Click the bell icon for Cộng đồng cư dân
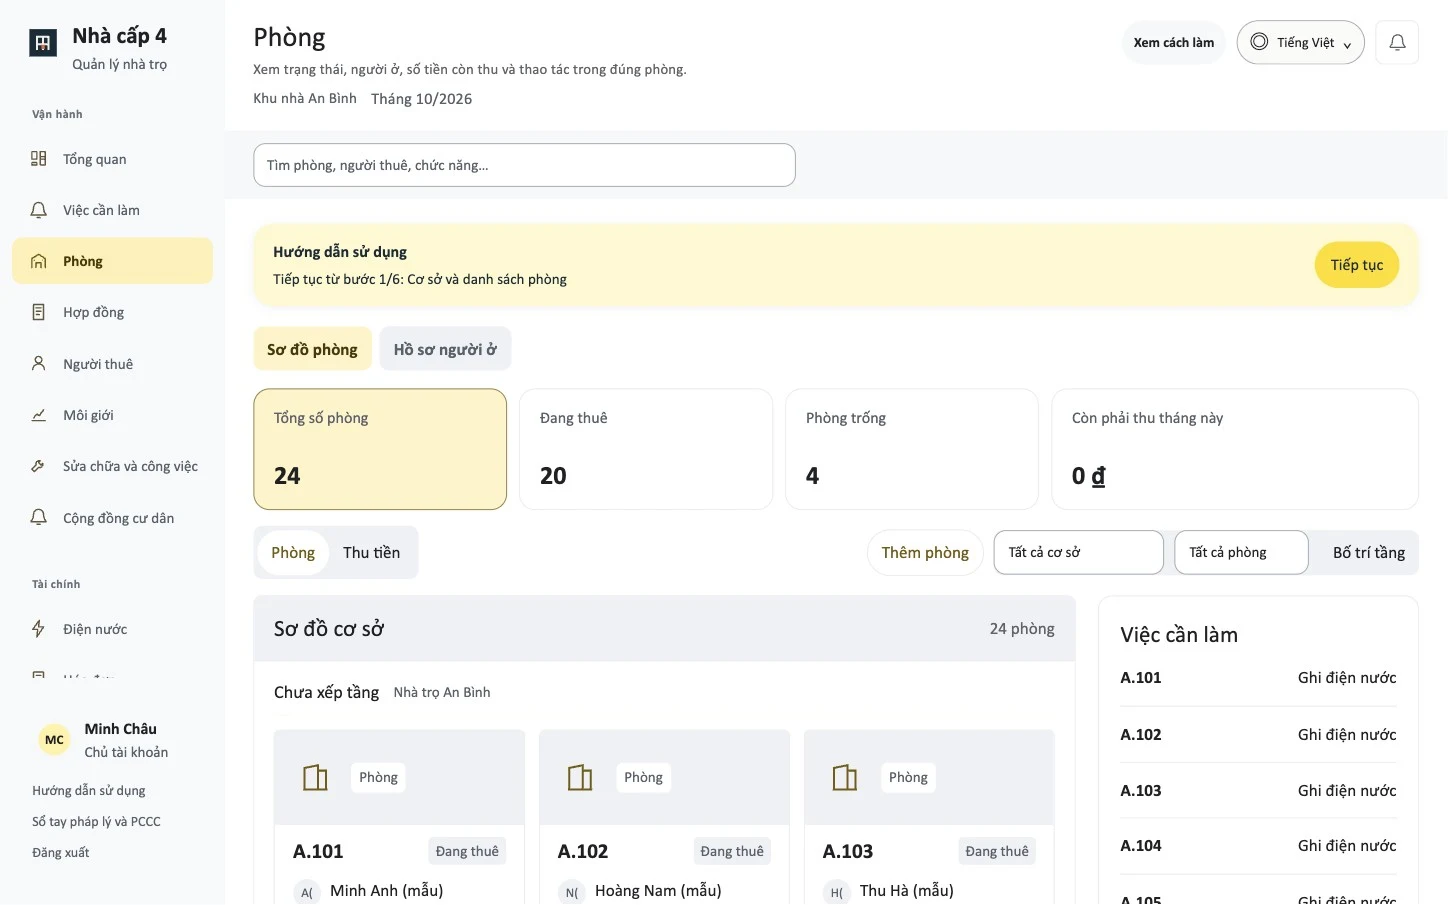 pos(39,517)
